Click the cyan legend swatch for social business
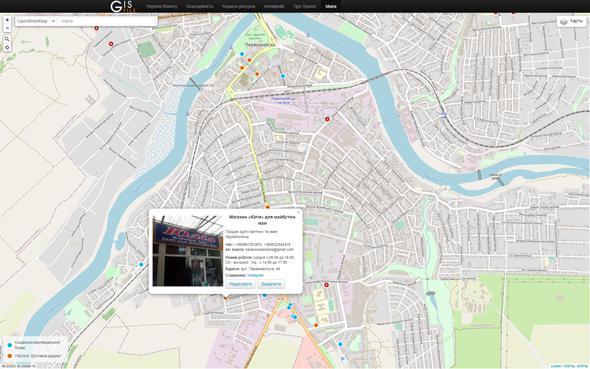Image resolution: width=590 pixels, height=369 pixels. click(10, 345)
